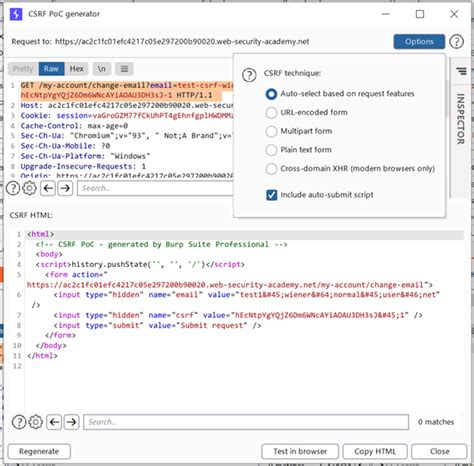The image size is (474, 466).
Task: Focus the request search field
Action: [x=155, y=188]
